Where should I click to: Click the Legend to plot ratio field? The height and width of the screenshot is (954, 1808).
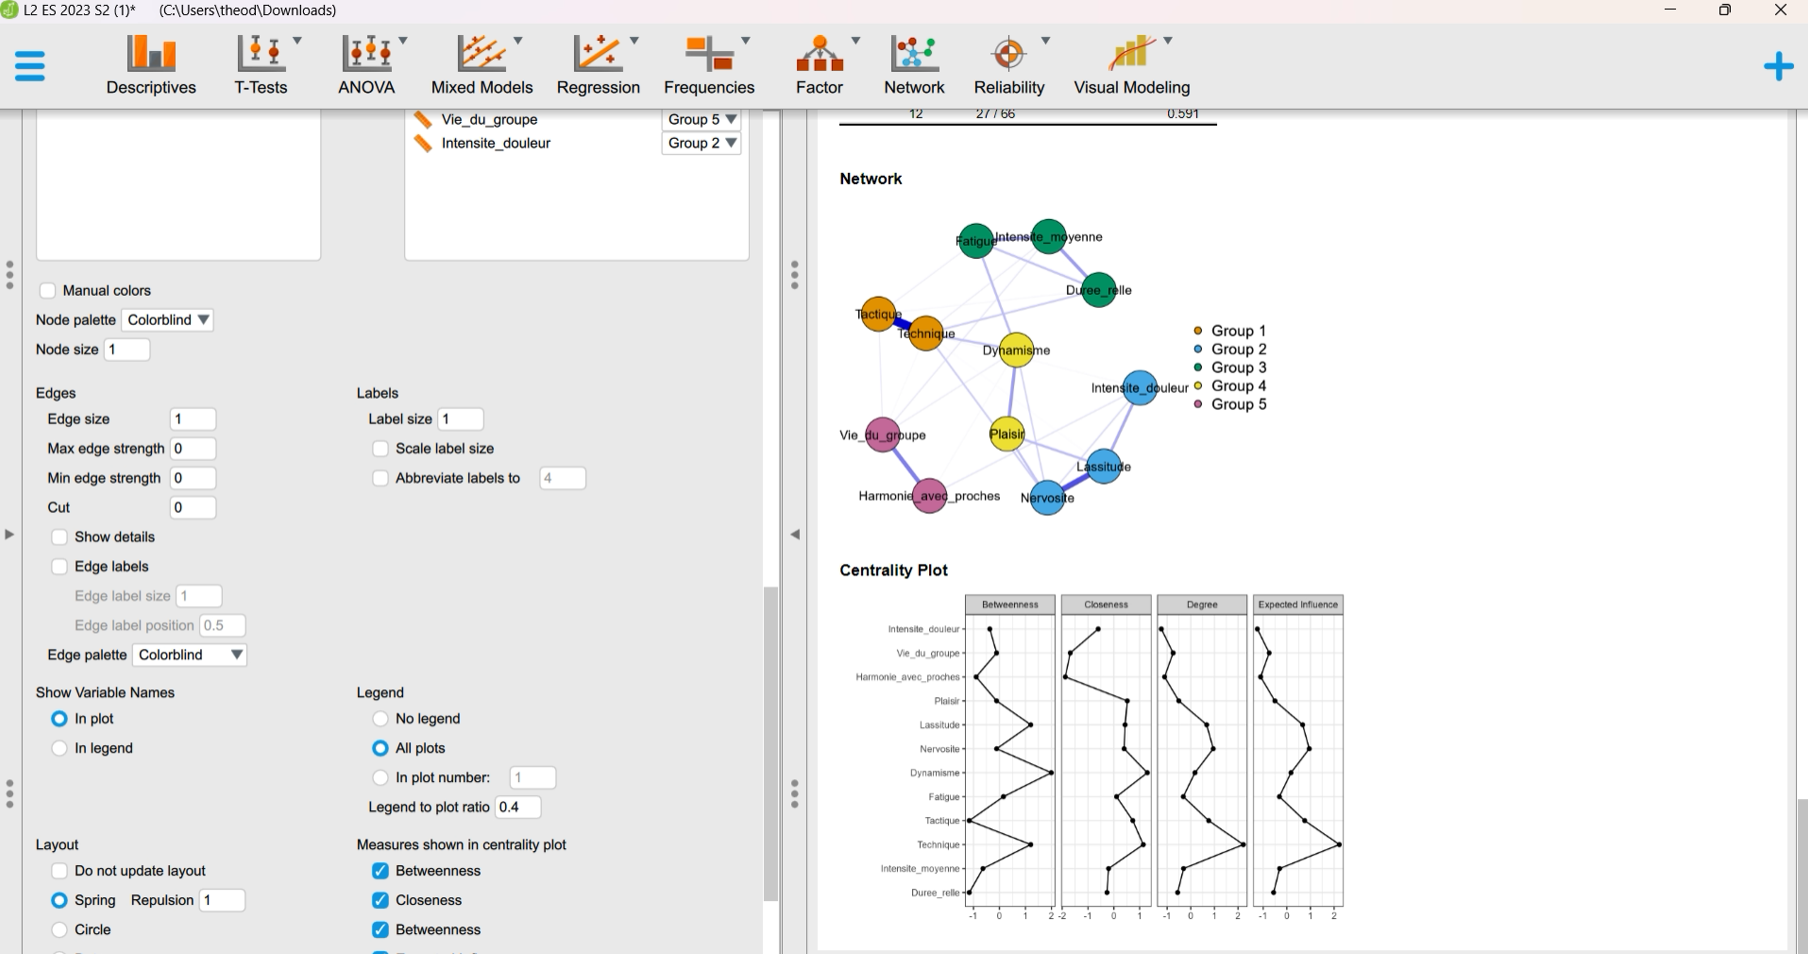point(517,807)
